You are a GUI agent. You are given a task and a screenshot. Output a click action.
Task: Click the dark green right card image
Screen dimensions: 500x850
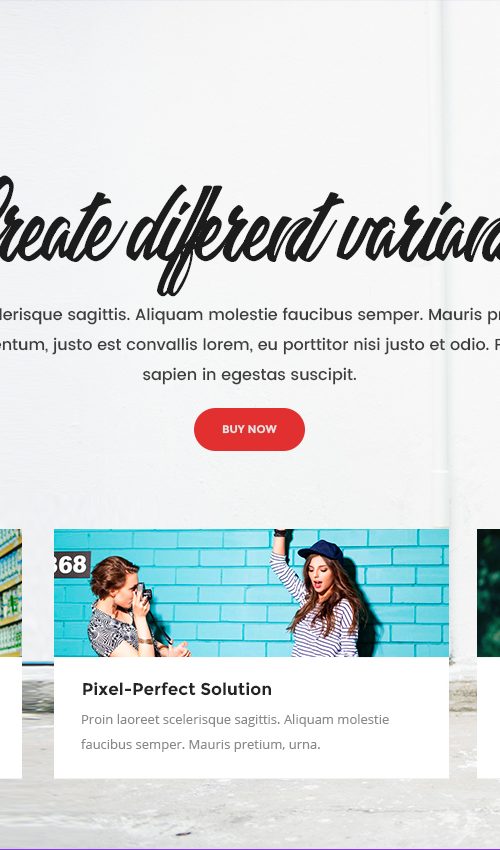click(489, 593)
